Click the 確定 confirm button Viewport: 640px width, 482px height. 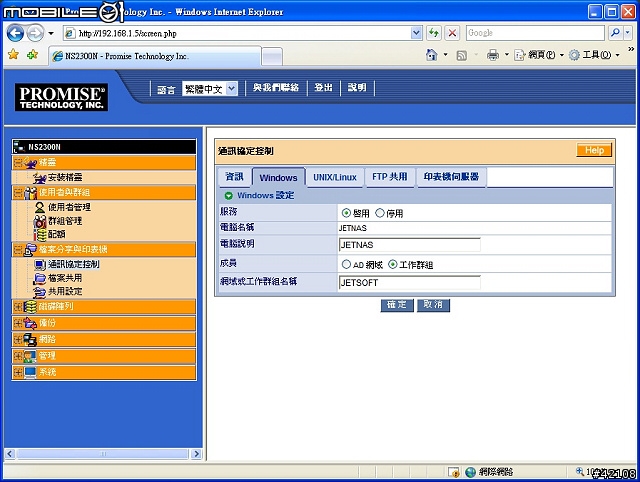[397, 305]
